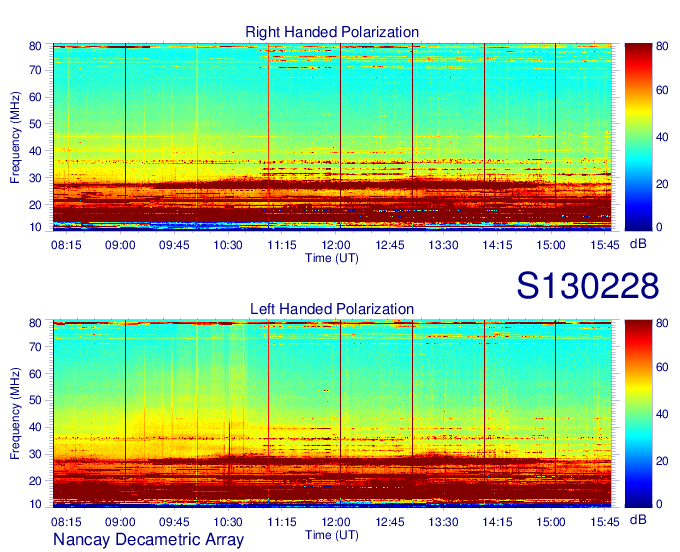680x552 pixels.
Task: Click the 30 MHz tick label on the top plot
Action: (x=35, y=178)
